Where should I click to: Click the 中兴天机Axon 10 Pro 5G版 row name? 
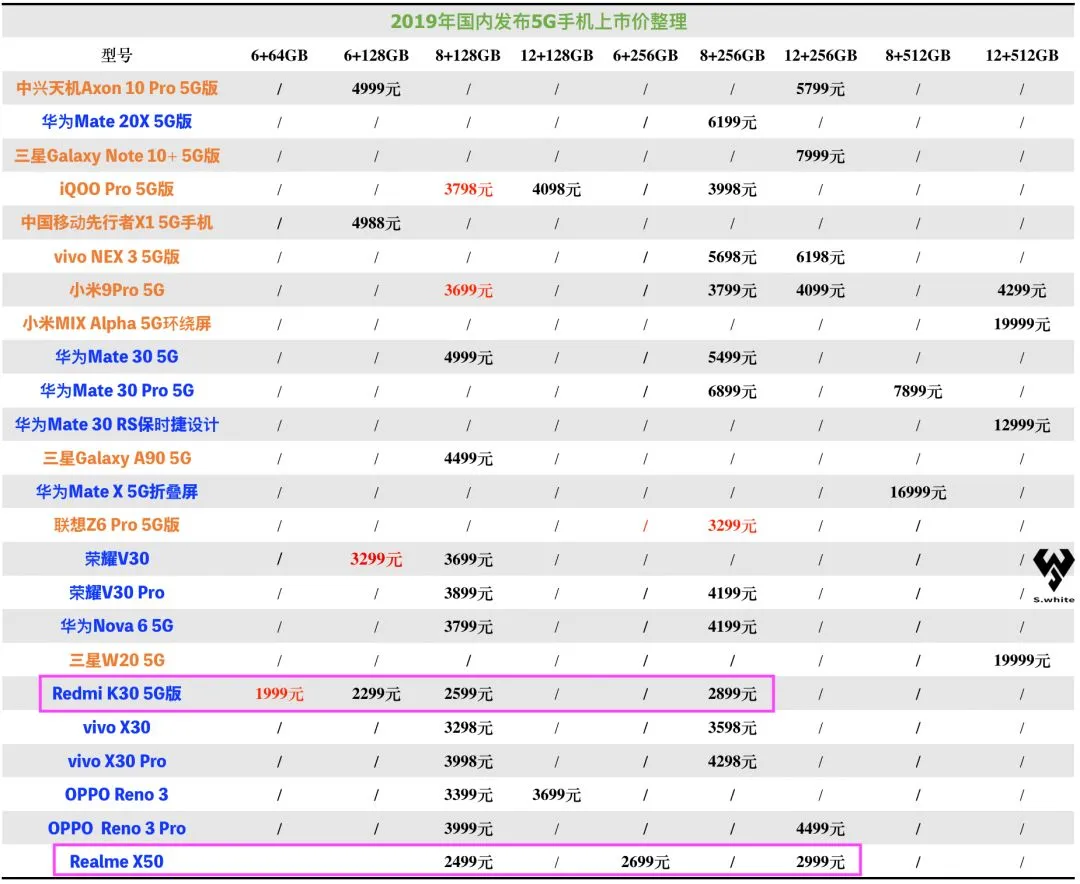(117, 88)
